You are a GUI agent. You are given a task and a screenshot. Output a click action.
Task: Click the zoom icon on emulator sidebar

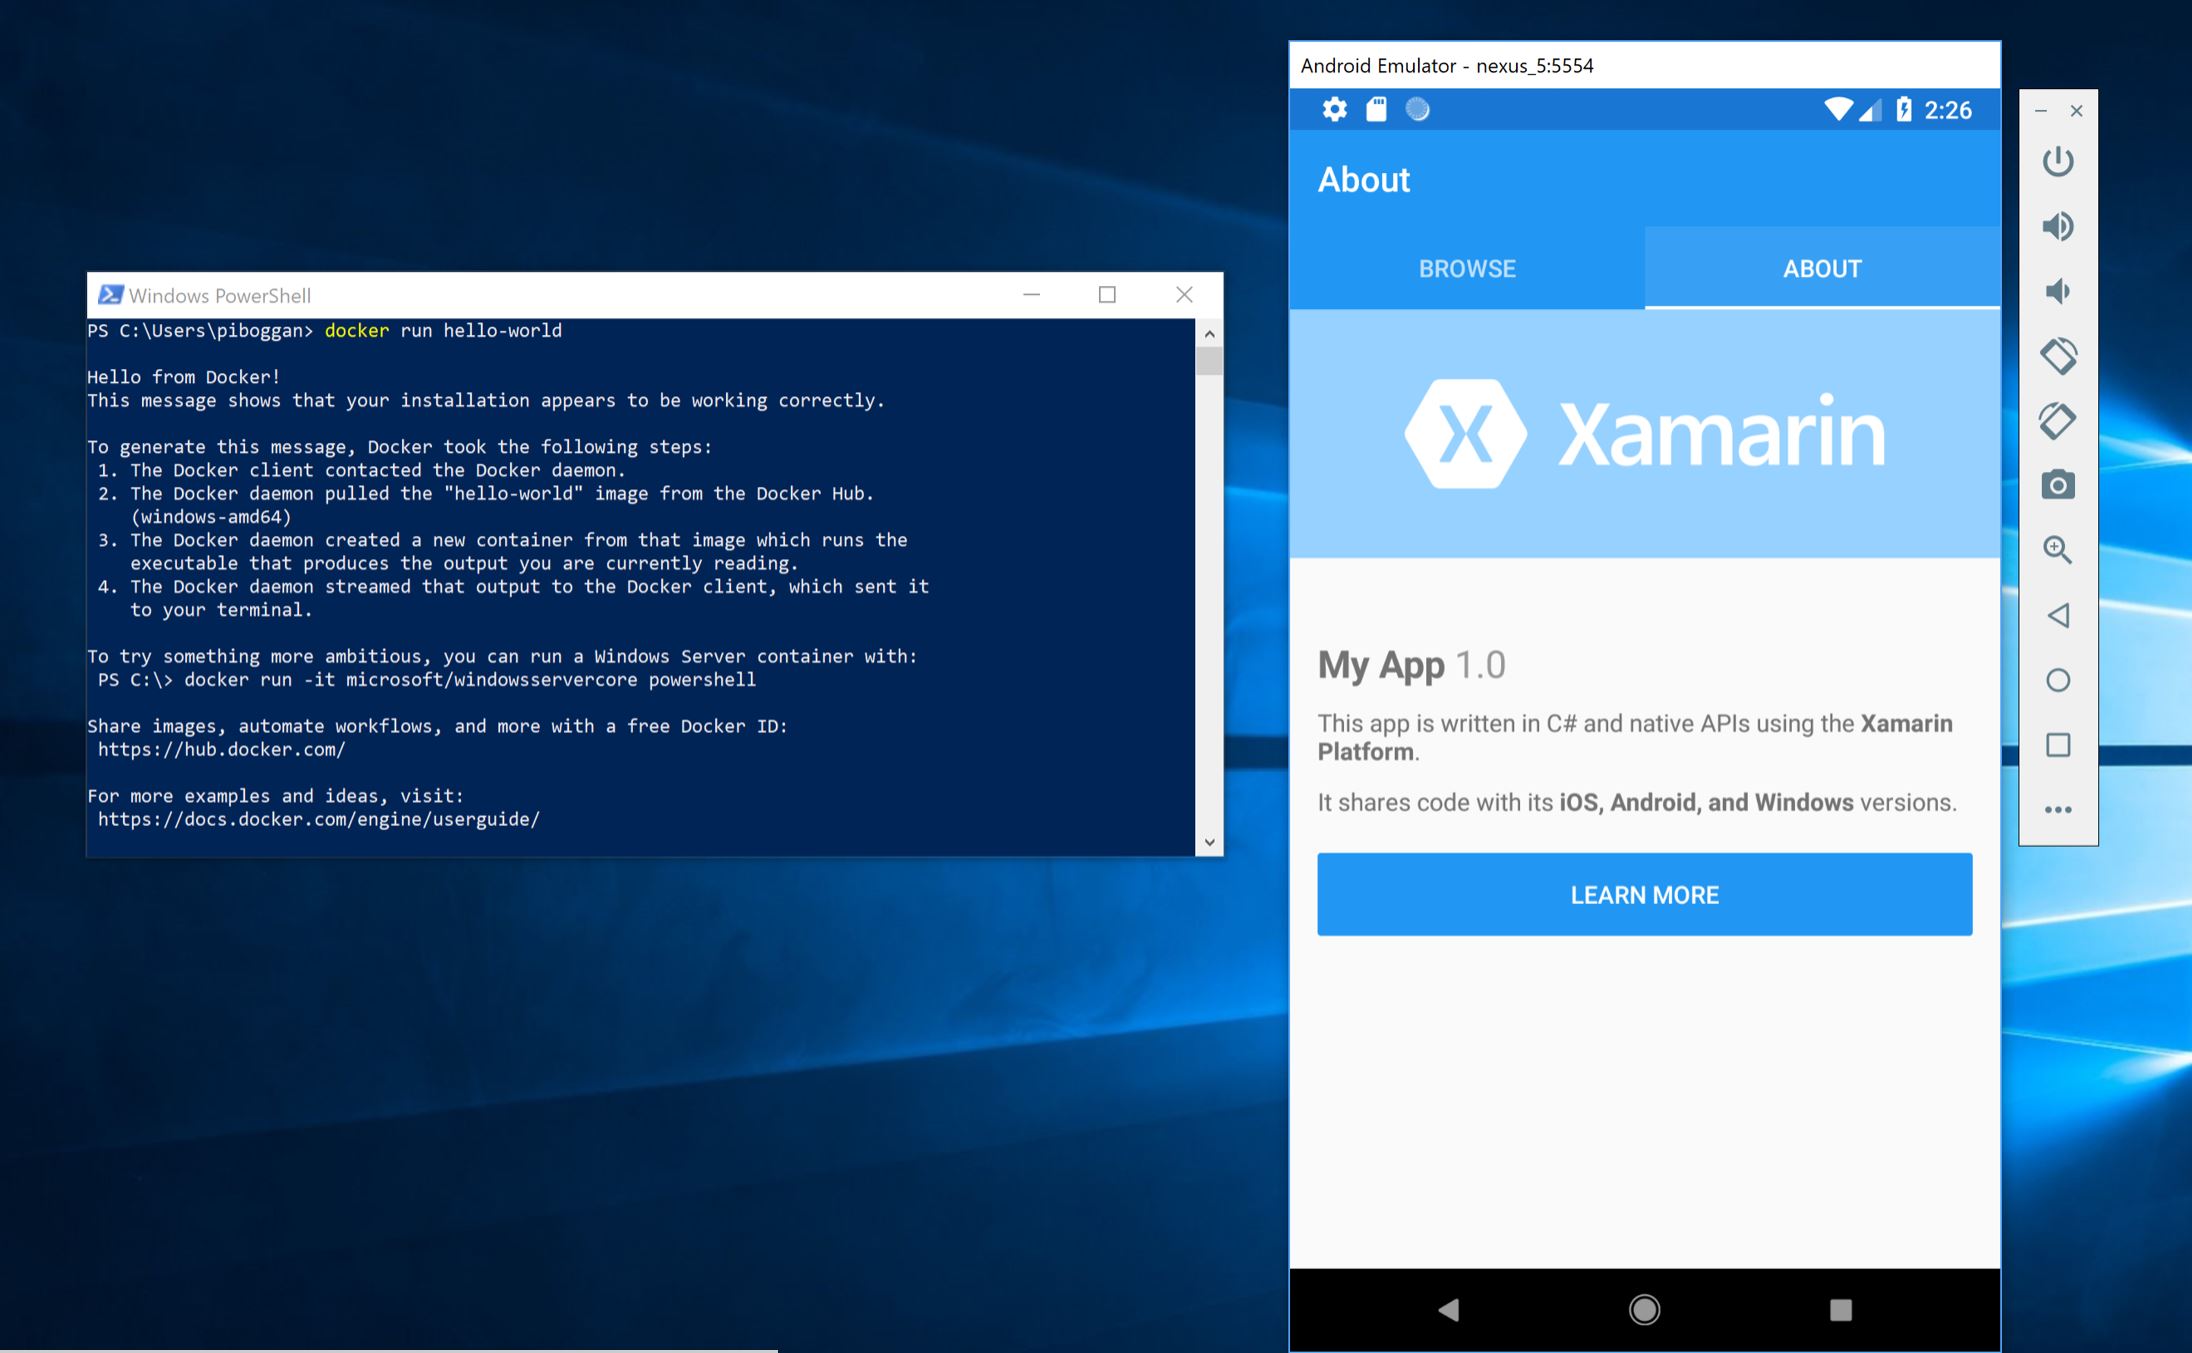(2059, 548)
